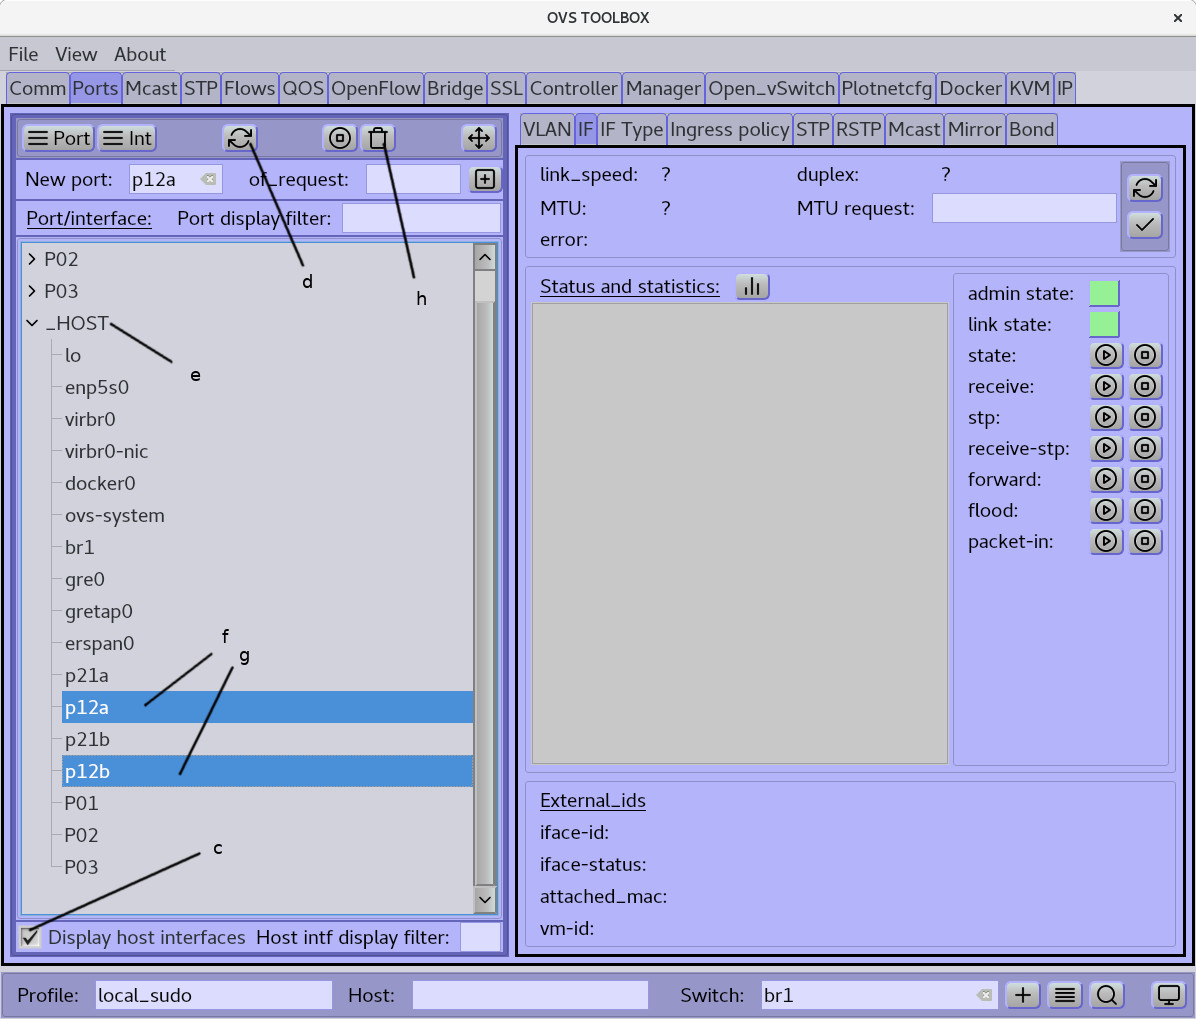Click play icon for forward row
The width and height of the screenshot is (1196, 1019).
click(x=1106, y=479)
